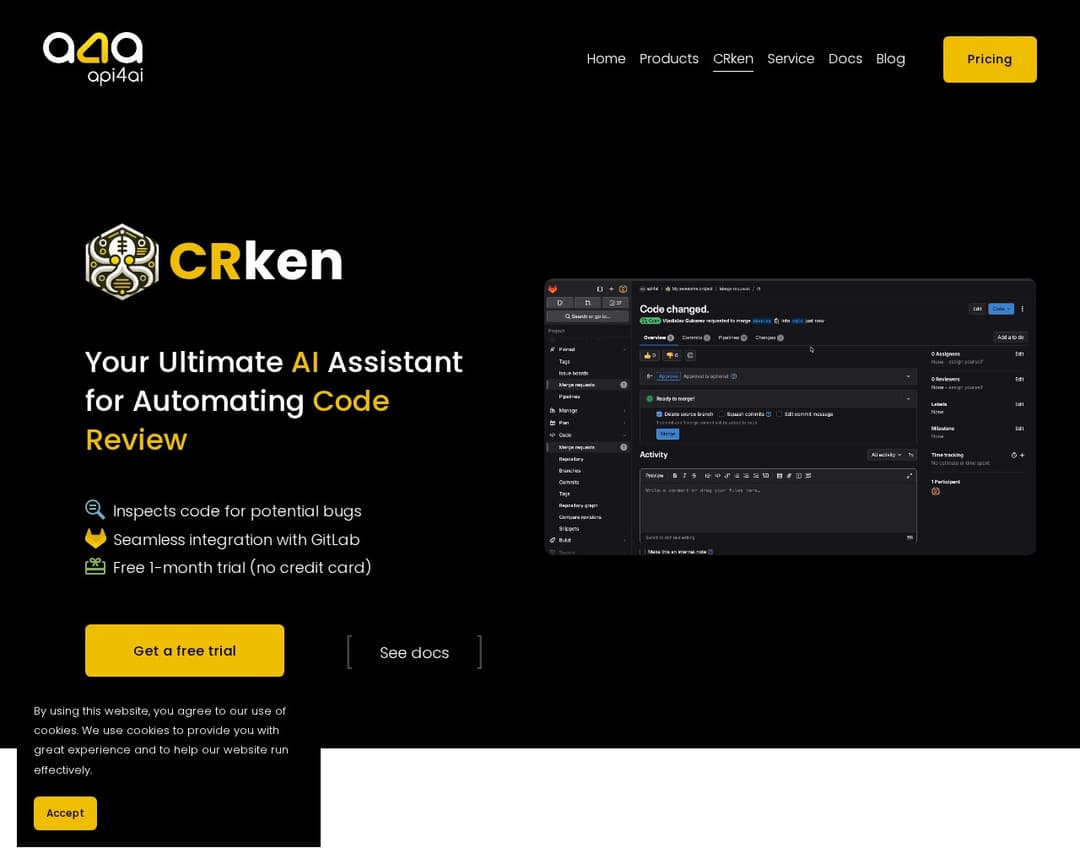Open the 'All activity' filter dropdown
Image resolution: width=1080 pixels, height=864 pixels.
(x=884, y=455)
